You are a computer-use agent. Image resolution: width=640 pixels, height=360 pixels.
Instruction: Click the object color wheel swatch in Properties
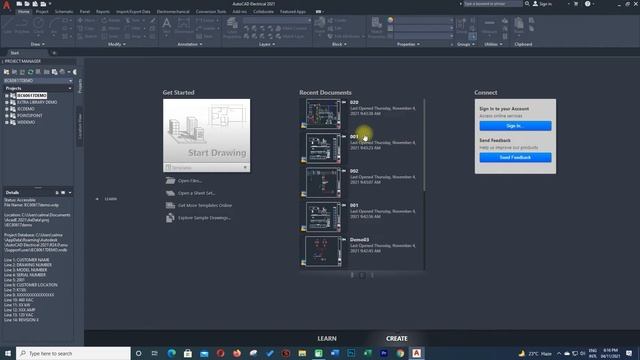pos(391,20)
